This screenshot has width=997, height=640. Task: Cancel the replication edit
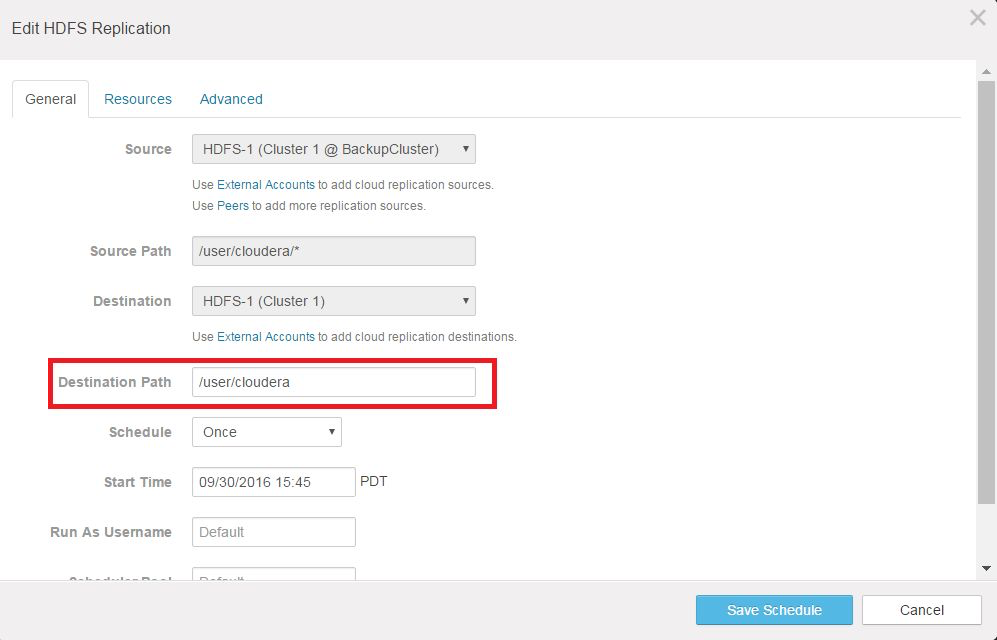[921, 610]
